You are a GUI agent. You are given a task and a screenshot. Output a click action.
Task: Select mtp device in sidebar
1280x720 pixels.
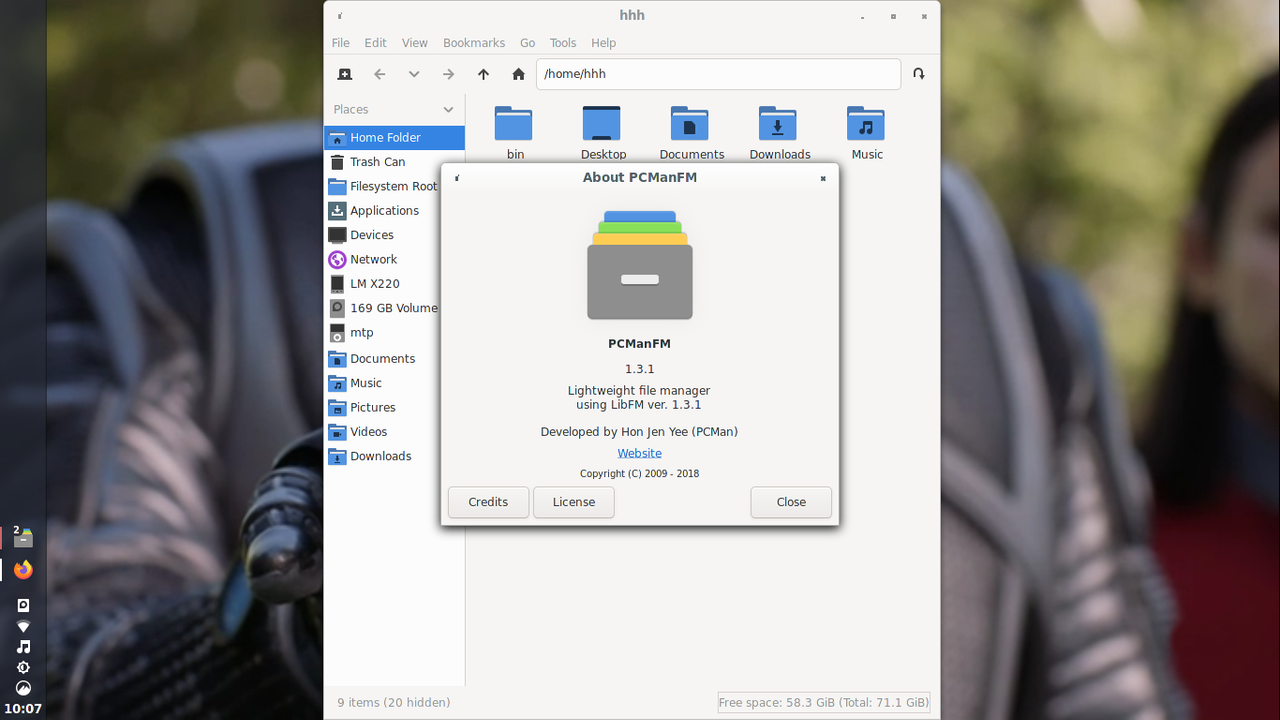pos(394,333)
